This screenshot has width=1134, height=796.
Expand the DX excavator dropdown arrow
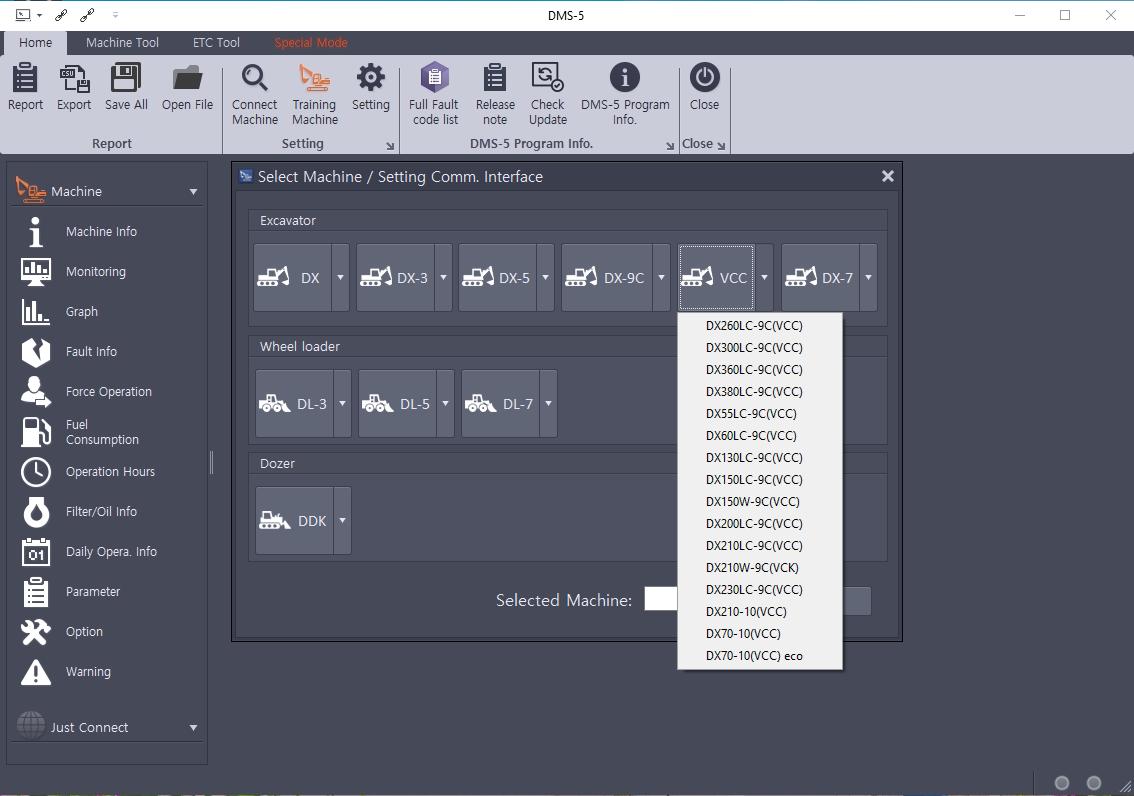(x=340, y=278)
